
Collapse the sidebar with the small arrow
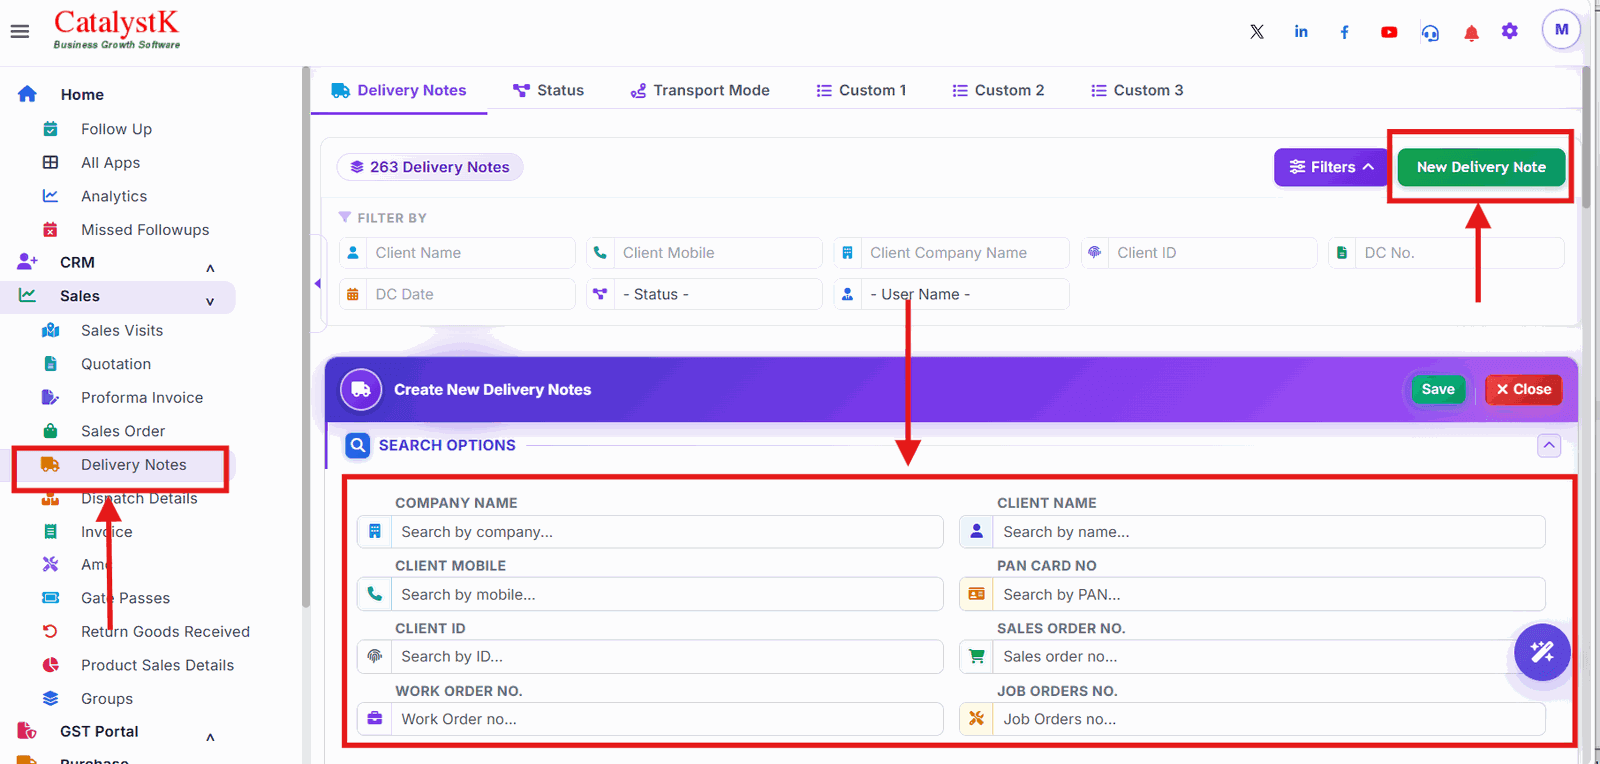(318, 284)
